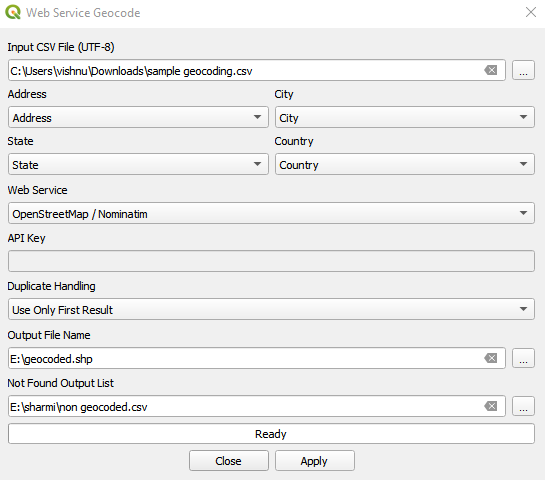
Task: Click the Output File Name text field
Action: coord(257,358)
